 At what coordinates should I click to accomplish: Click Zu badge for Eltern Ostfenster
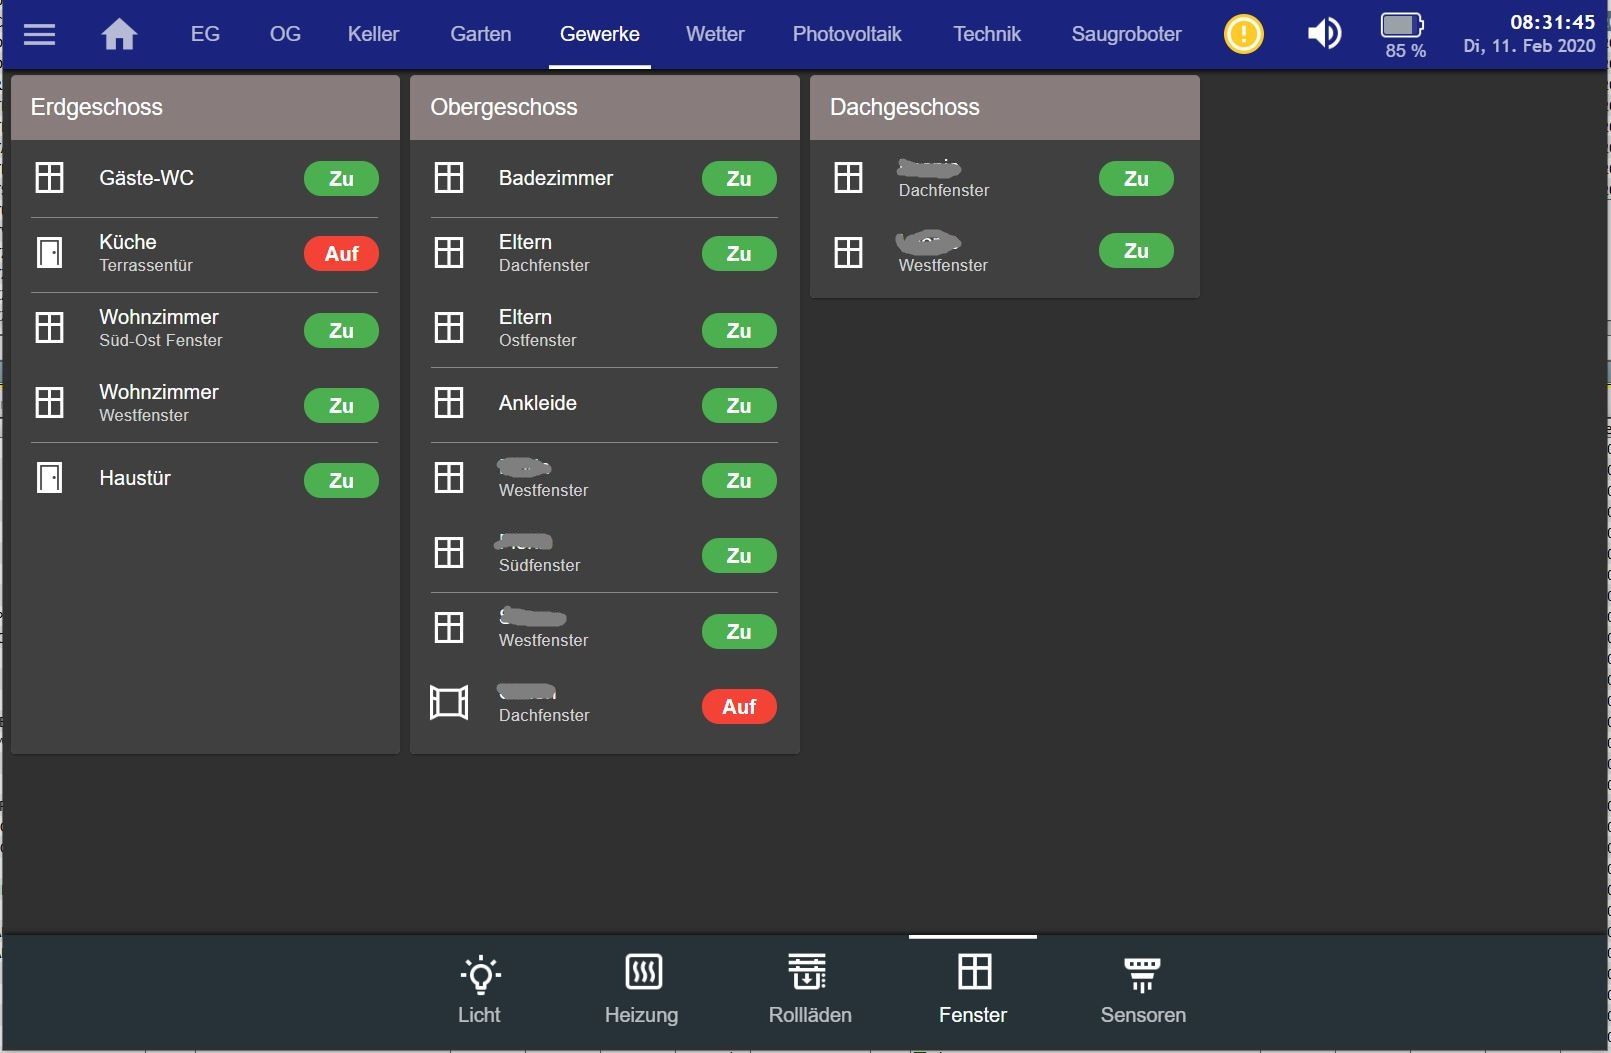pyautogui.click(x=739, y=331)
